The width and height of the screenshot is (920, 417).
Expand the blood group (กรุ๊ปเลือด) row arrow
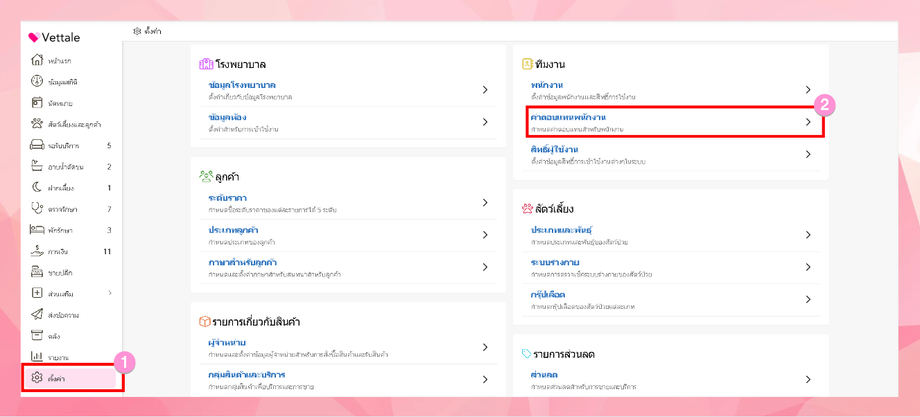tap(808, 300)
